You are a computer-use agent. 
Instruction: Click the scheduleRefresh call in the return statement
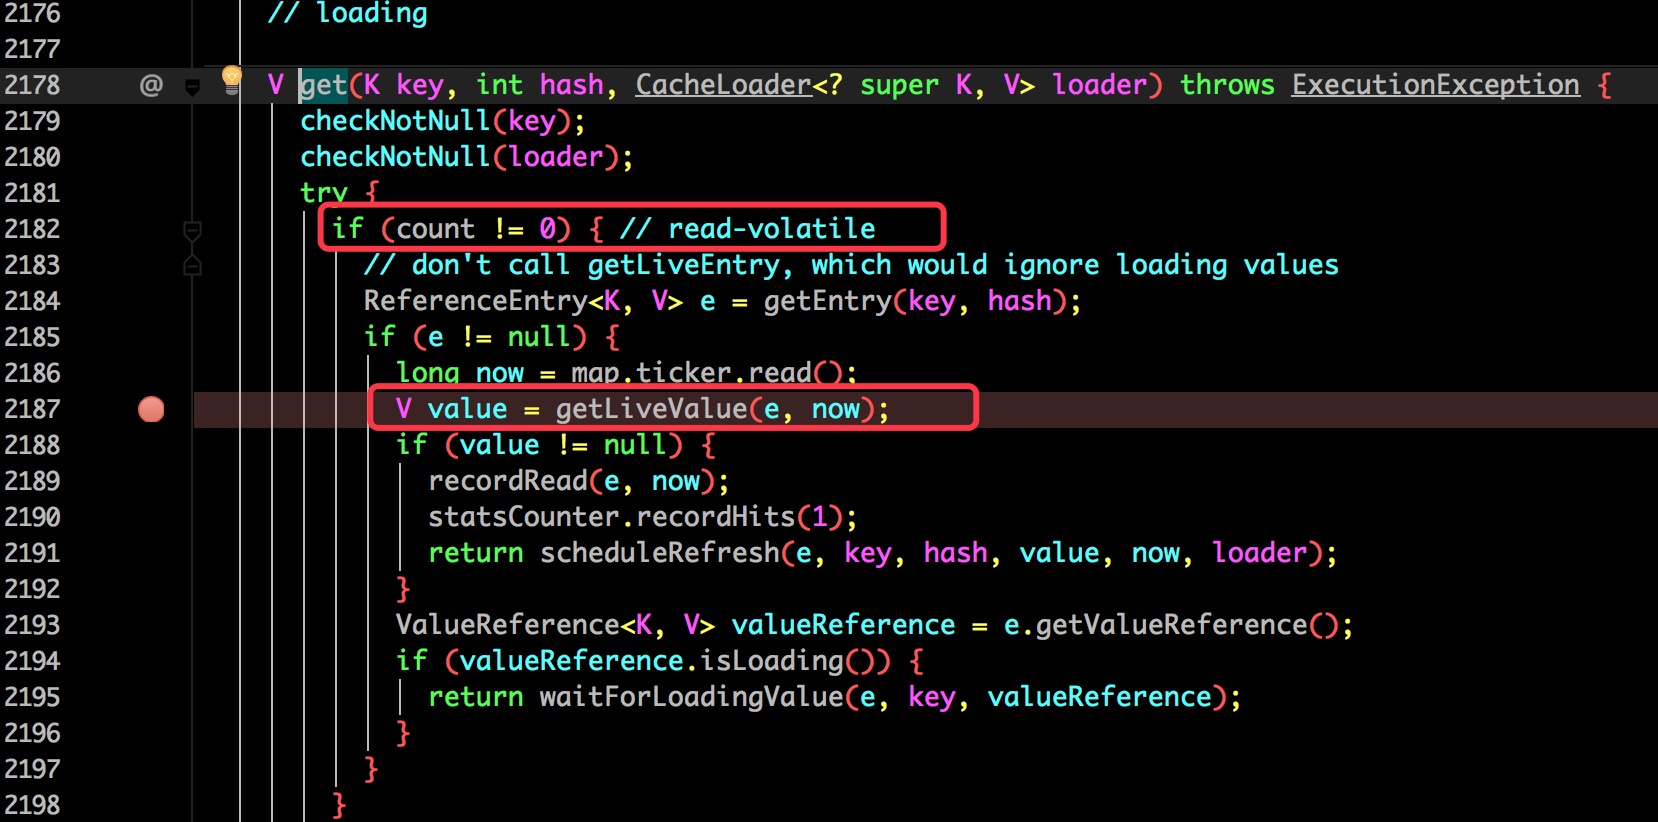659,553
